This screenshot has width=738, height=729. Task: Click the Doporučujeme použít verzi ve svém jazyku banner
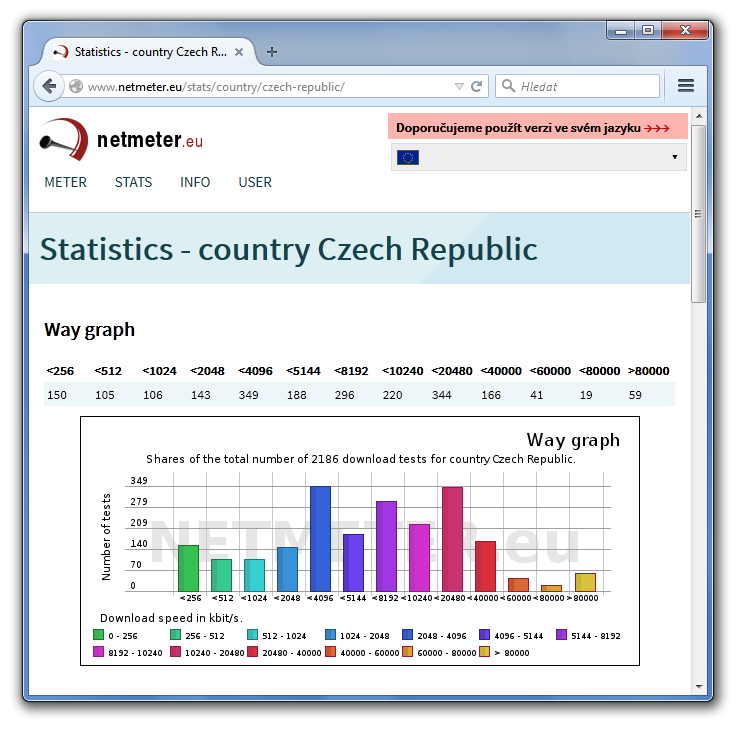click(537, 126)
